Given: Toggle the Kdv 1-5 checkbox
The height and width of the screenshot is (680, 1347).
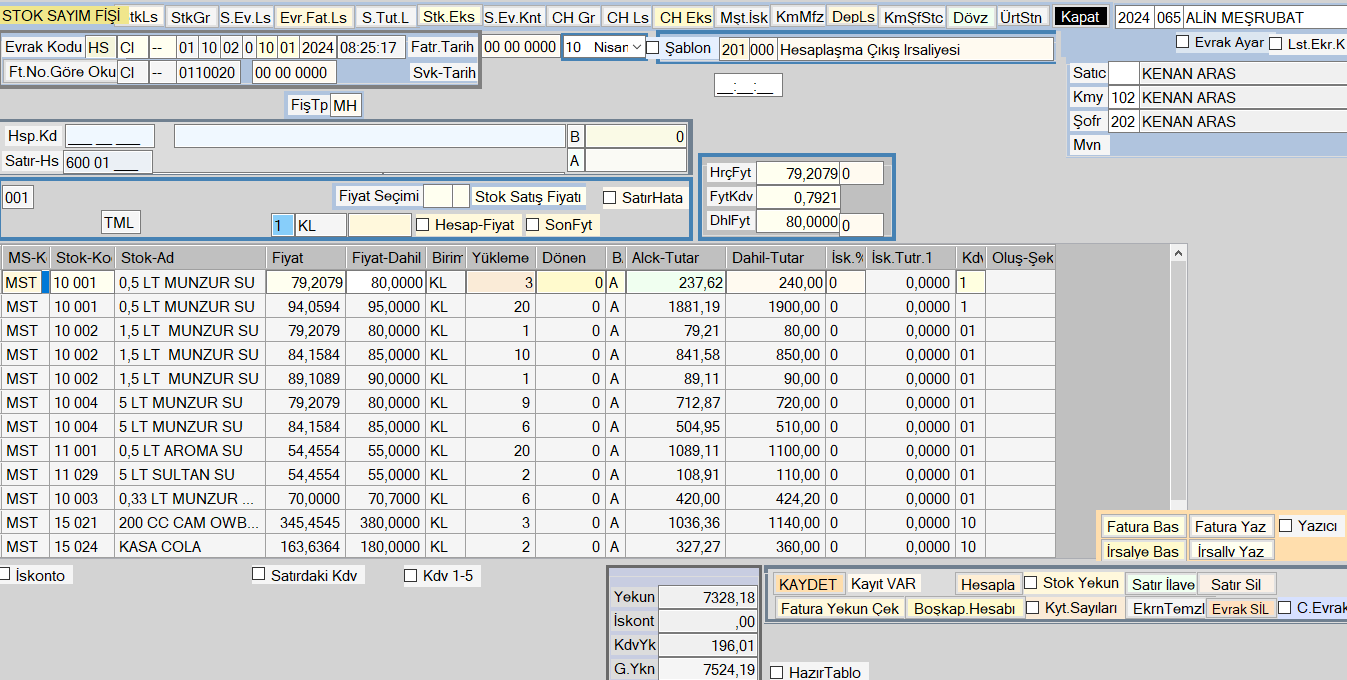Looking at the screenshot, I should tap(410, 575).
